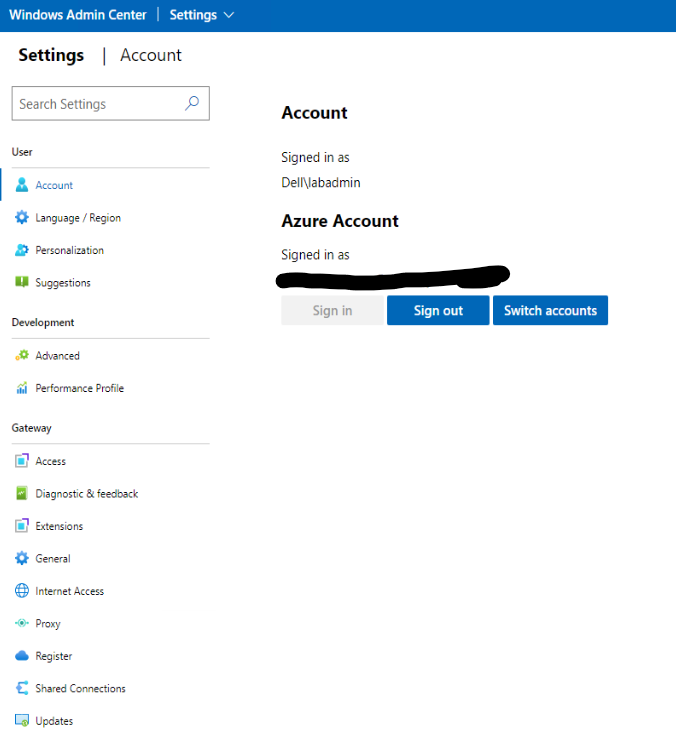Click the Suggestions green icon
Image resolution: width=676 pixels, height=748 pixels.
[x=22, y=283]
